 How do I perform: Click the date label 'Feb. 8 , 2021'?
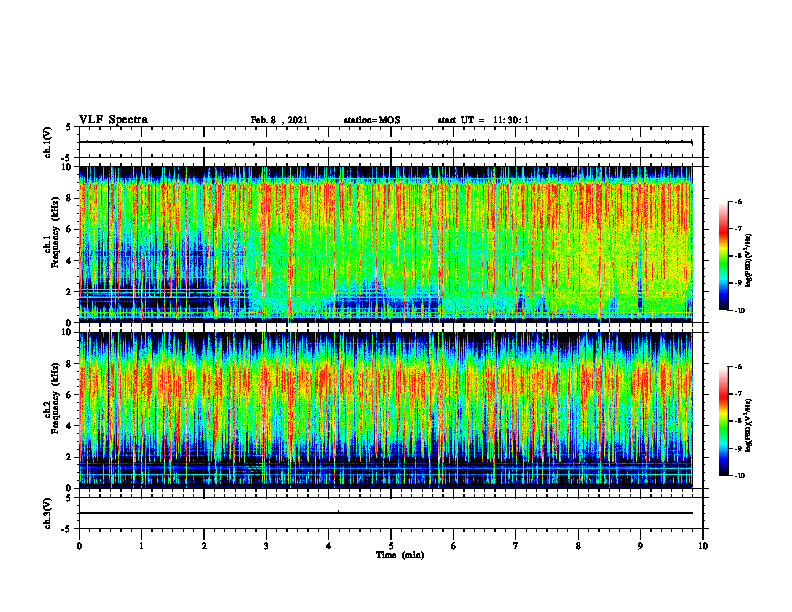pyautogui.click(x=279, y=120)
